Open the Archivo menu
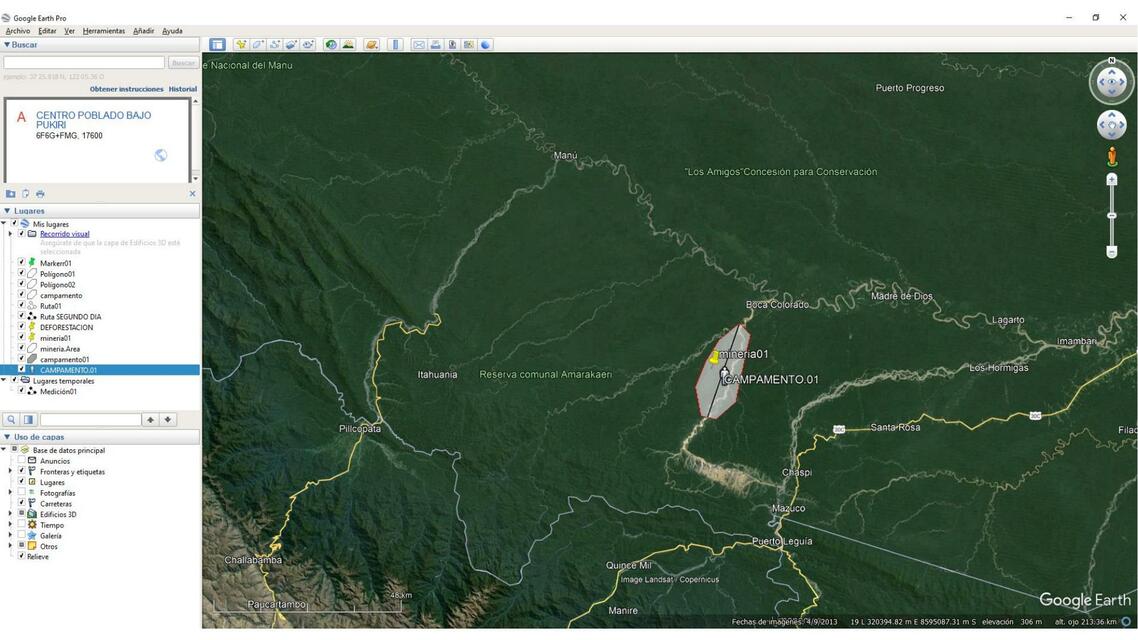Image resolution: width=1138 pixels, height=640 pixels. tap(18, 31)
